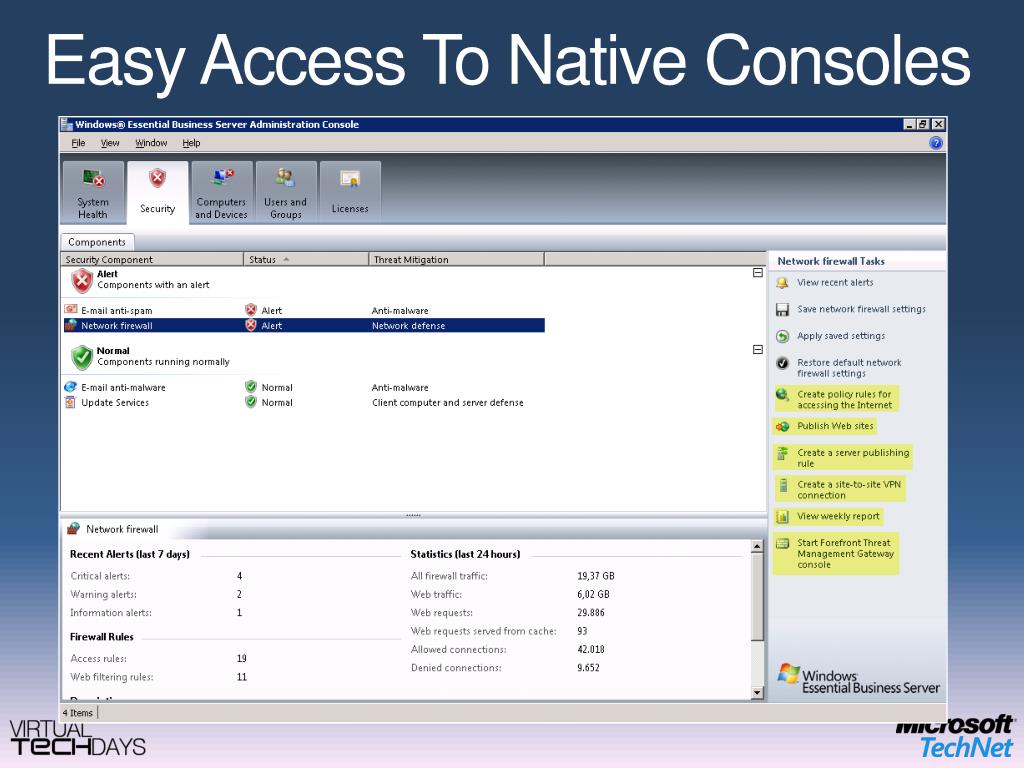
Task: Start Forefront Threat Management Gateway console
Action: point(844,553)
